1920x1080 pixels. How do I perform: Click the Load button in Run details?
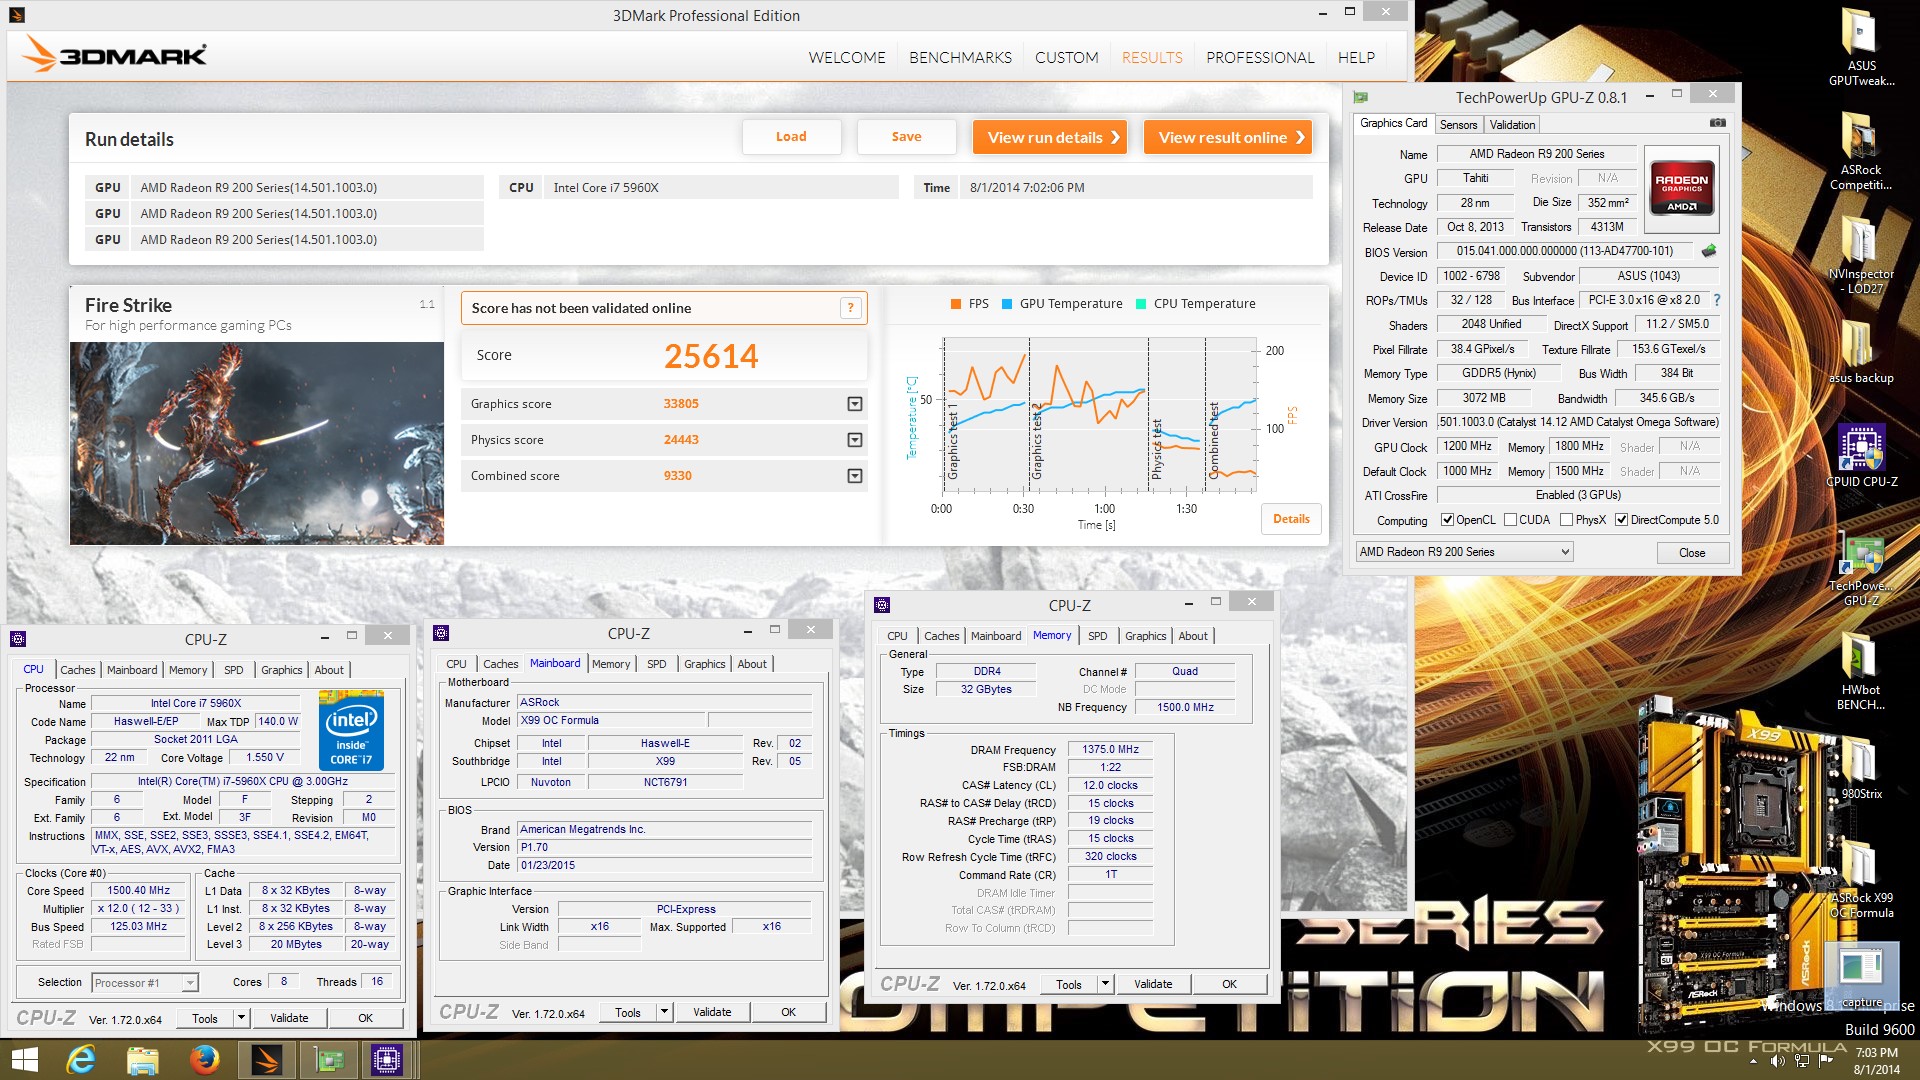pyautogui.click(x=791, y=137)
